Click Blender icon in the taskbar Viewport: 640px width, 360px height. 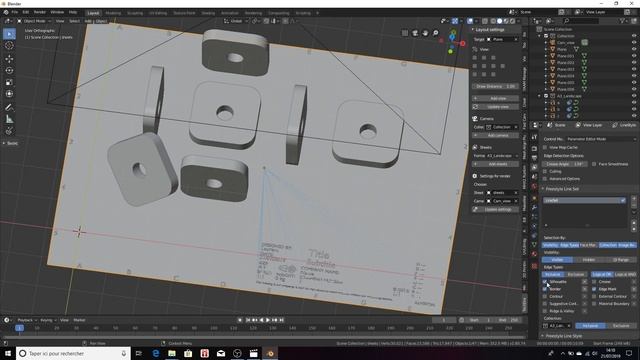(x=270, y=353)
